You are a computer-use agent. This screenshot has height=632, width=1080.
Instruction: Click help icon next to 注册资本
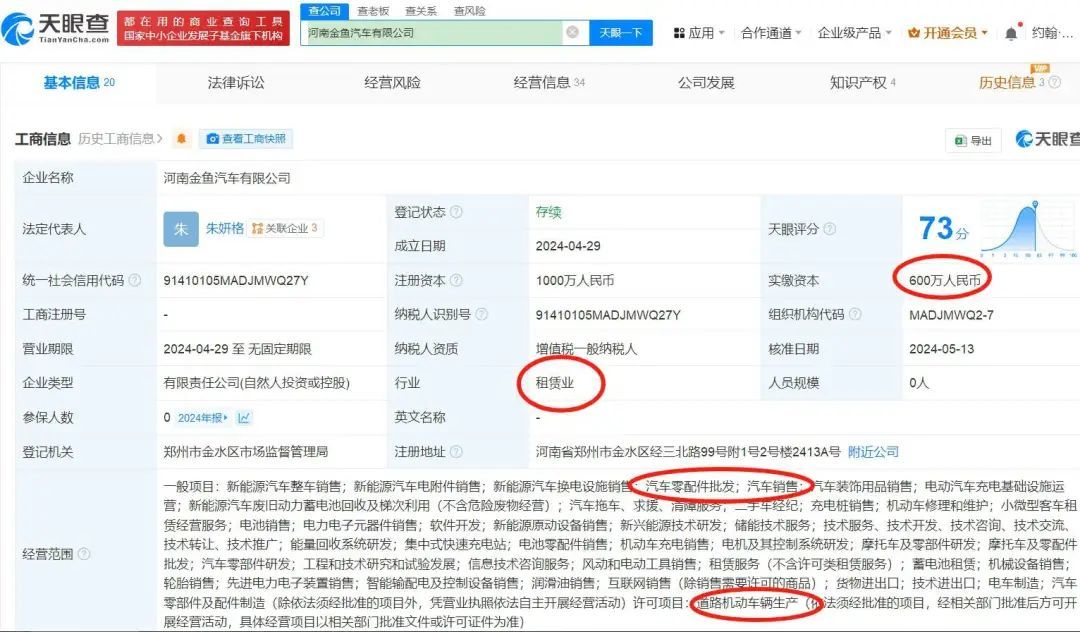[456, 280]
